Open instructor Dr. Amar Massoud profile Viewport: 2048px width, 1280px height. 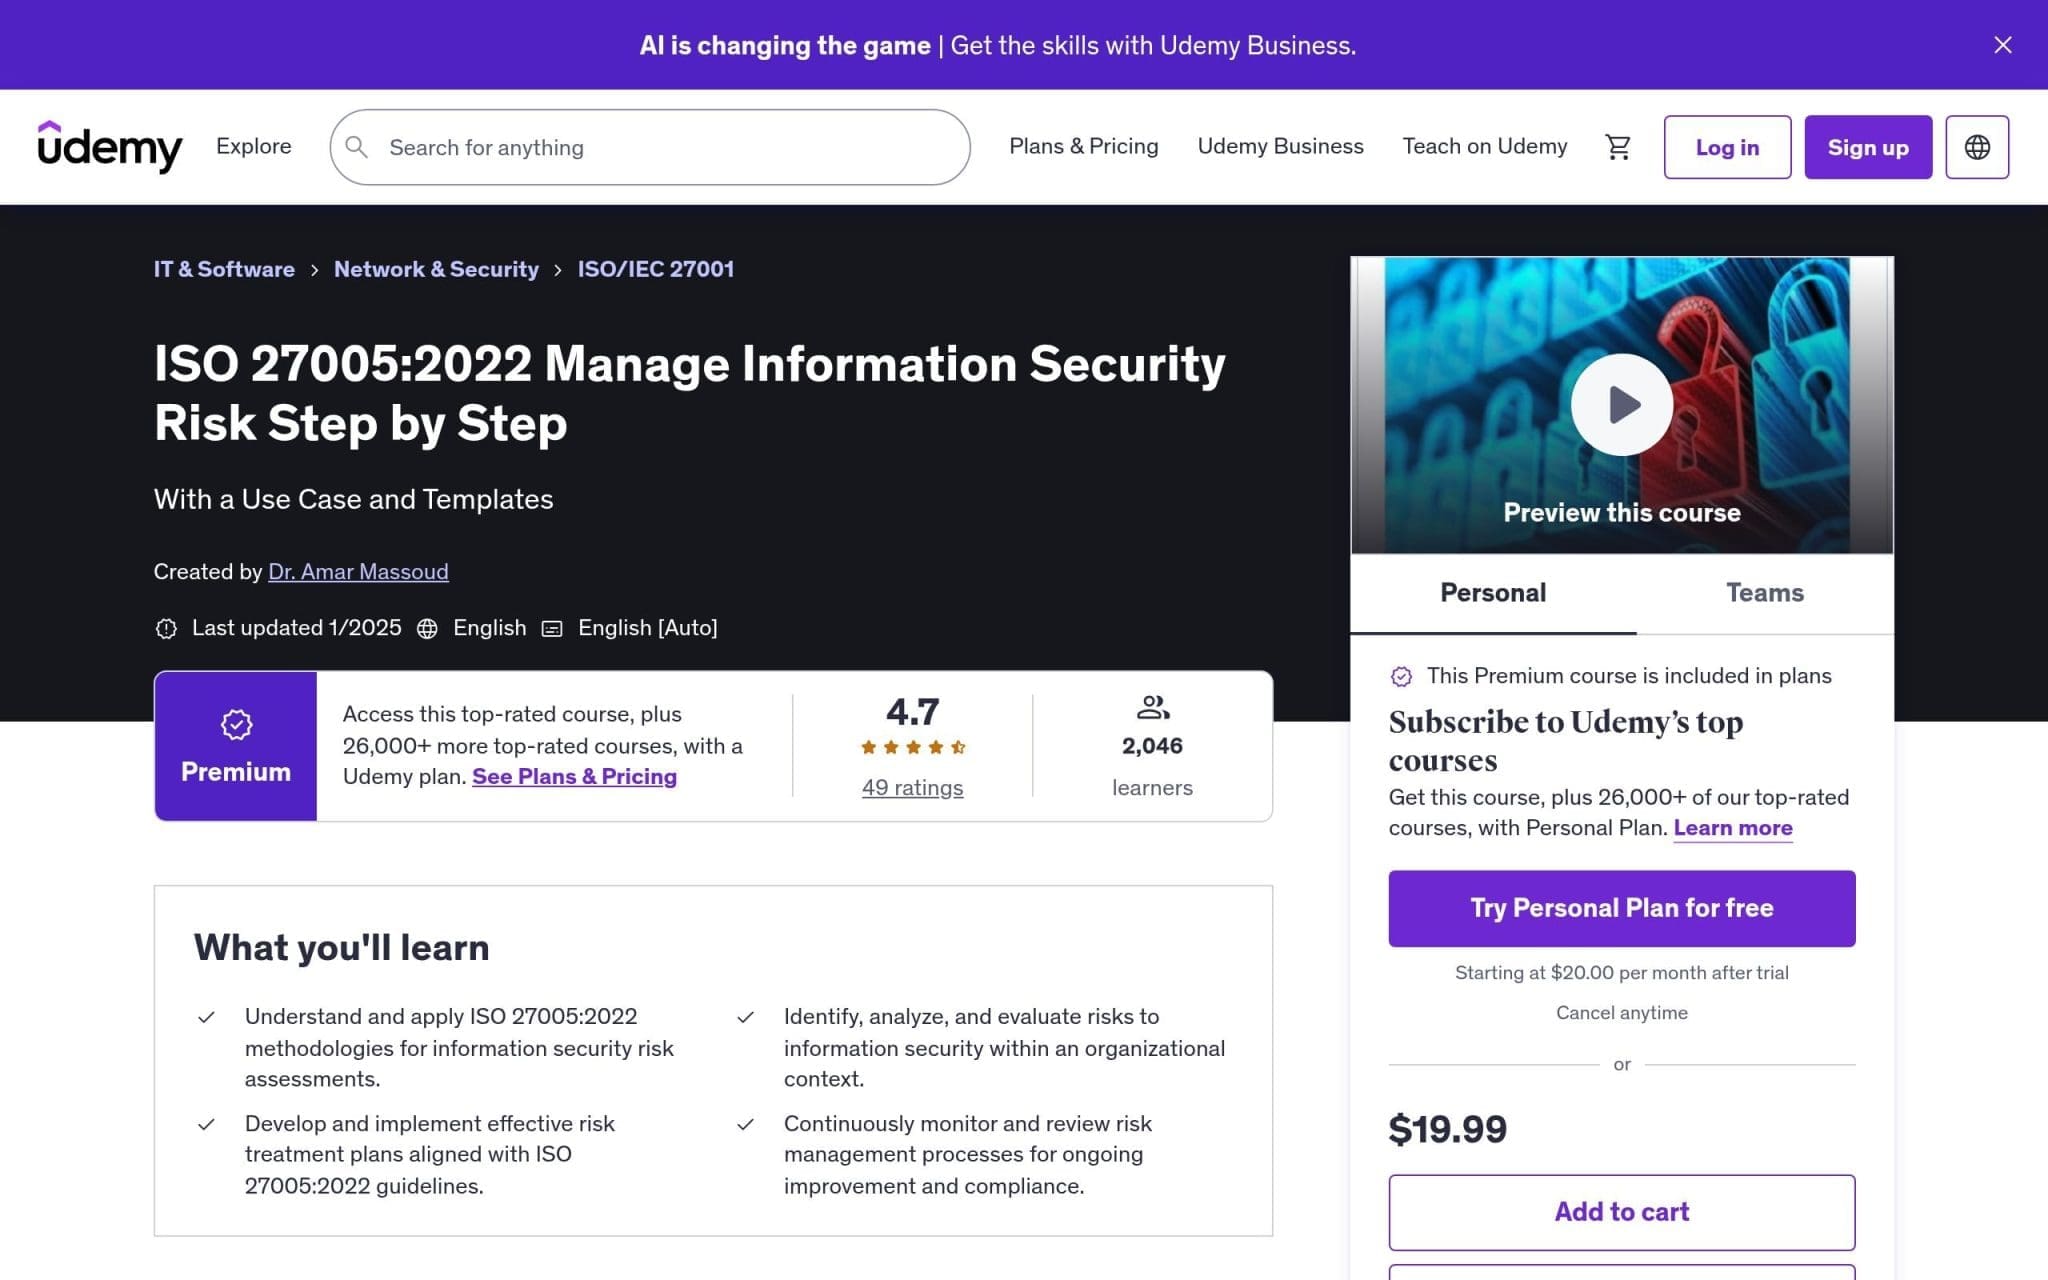[x=358, y=571]
